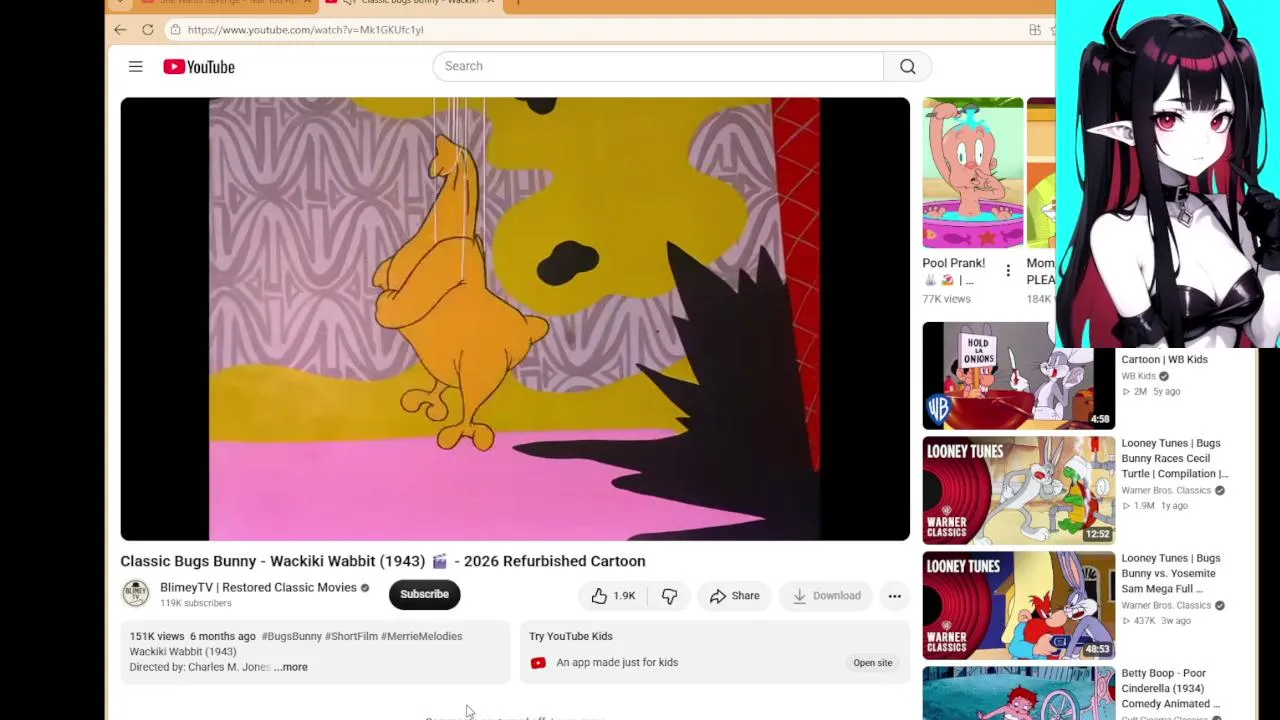View site information lock icon in address bar
Screen dimensions: 1280x720
175,30
